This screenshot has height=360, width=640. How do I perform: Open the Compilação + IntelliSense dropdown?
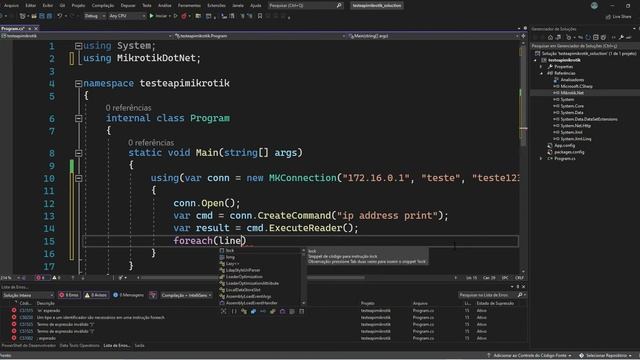pos(186,295)
